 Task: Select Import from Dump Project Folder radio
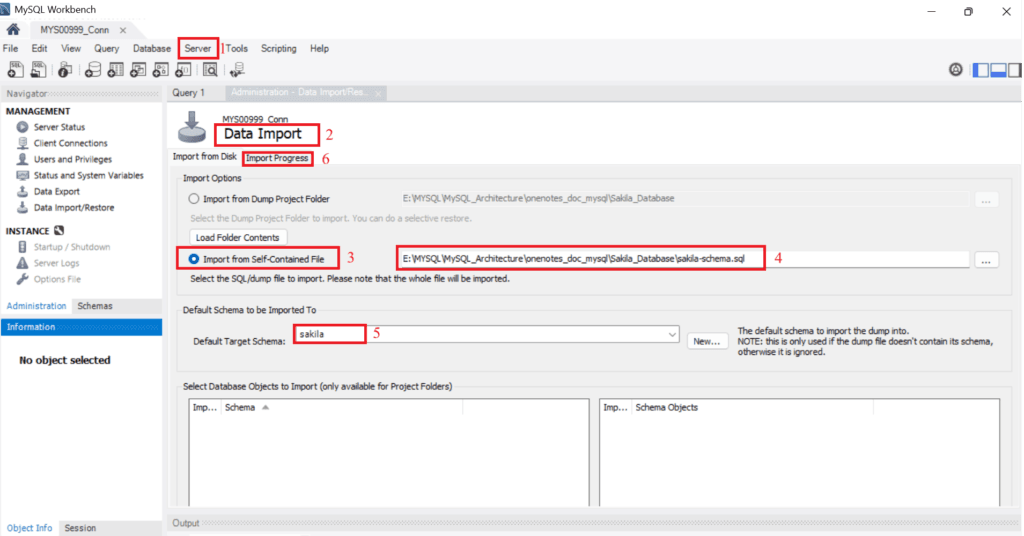(194, 198)
